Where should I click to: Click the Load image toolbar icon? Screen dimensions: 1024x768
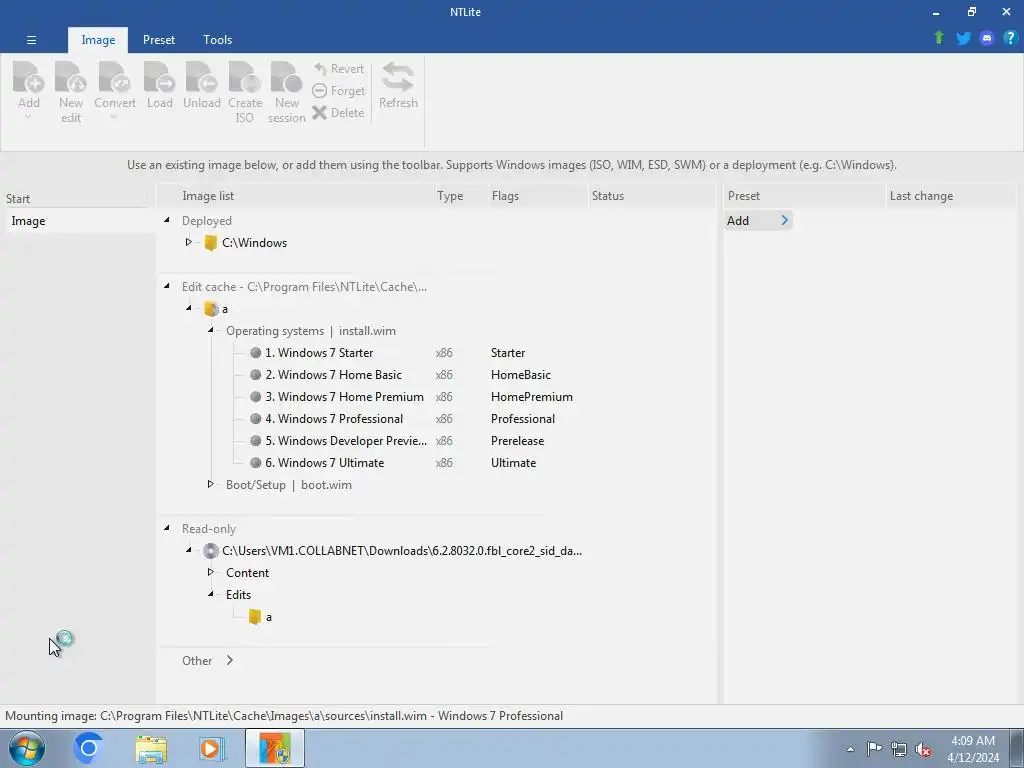[x=159, y=76]
